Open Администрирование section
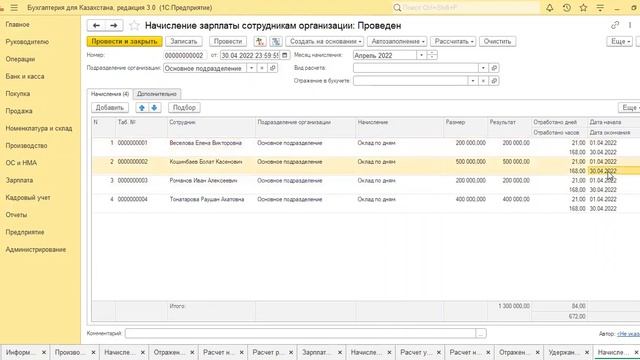This screenshot has height=360, width=640. pyautogui.click(x=36, y=249)
